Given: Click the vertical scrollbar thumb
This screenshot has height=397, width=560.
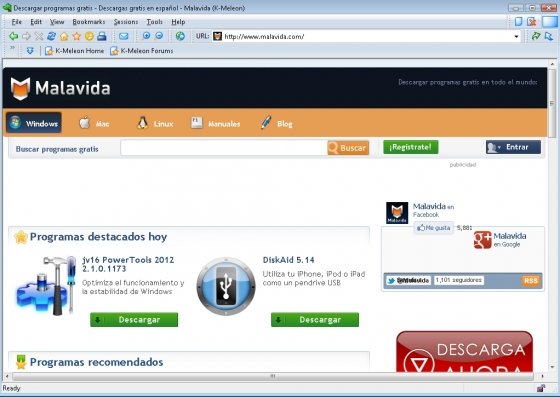Looking at the screenshot, I should (x=552, y=104).
